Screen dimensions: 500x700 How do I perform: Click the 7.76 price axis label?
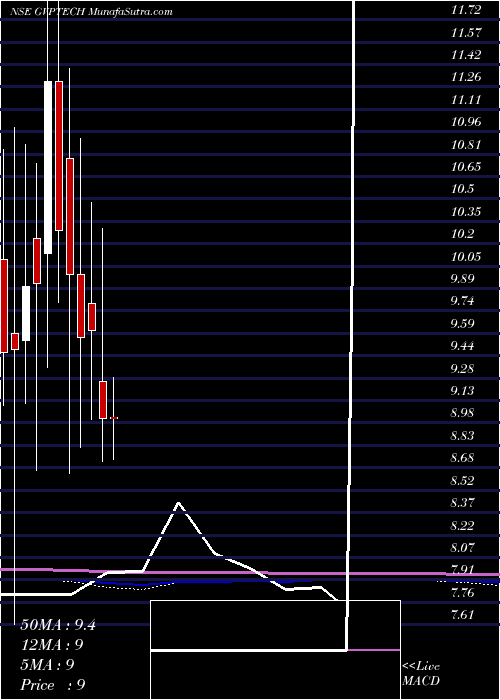(462, 593)
